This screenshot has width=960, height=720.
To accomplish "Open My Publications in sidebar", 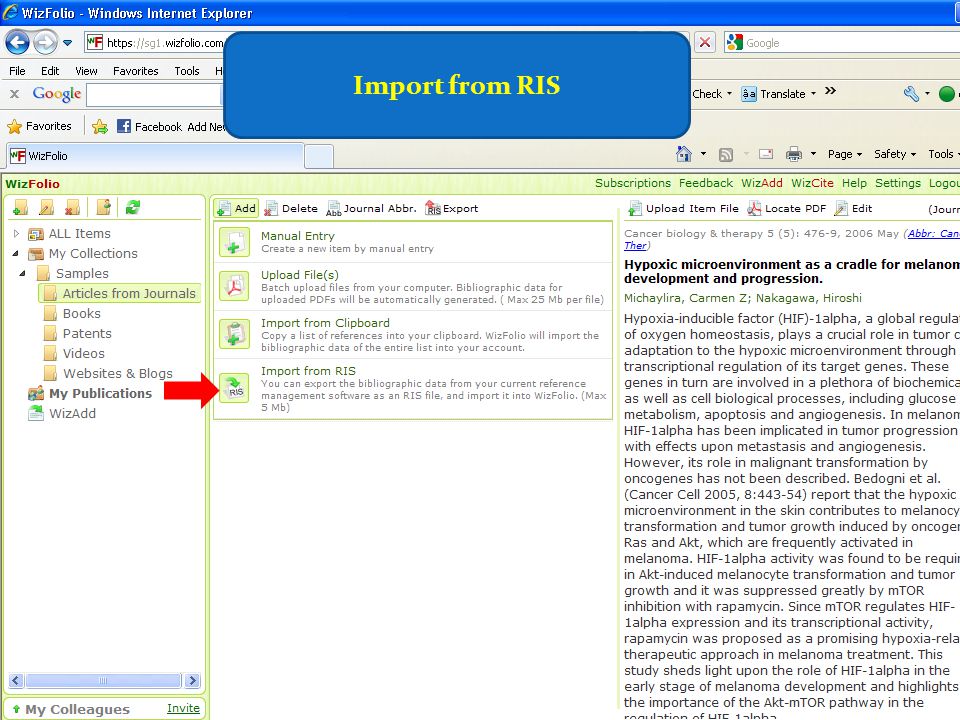I will click(100, 393).
